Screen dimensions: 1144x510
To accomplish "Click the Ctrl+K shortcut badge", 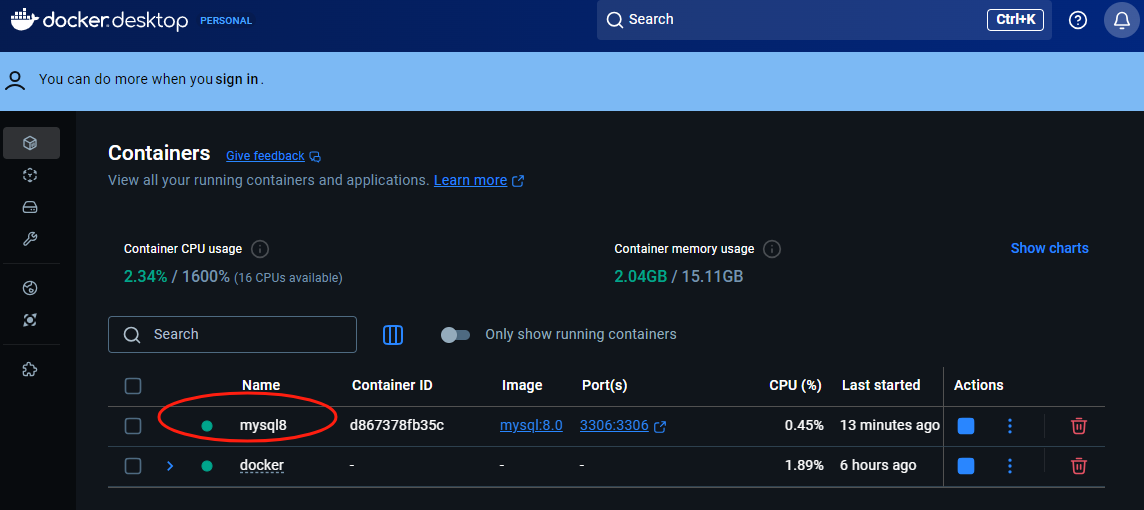I will pyautogui.click(x=1015, y=20).
